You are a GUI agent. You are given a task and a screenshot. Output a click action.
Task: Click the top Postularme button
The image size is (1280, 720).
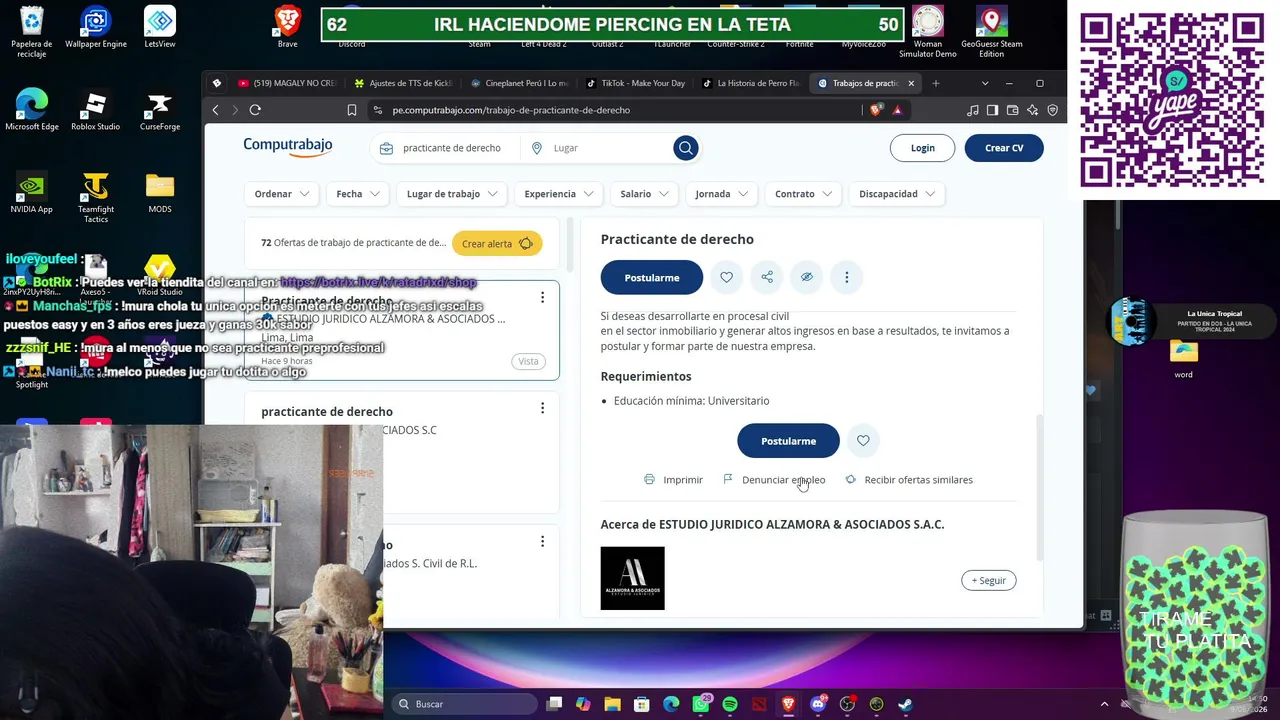pos(652,277)
